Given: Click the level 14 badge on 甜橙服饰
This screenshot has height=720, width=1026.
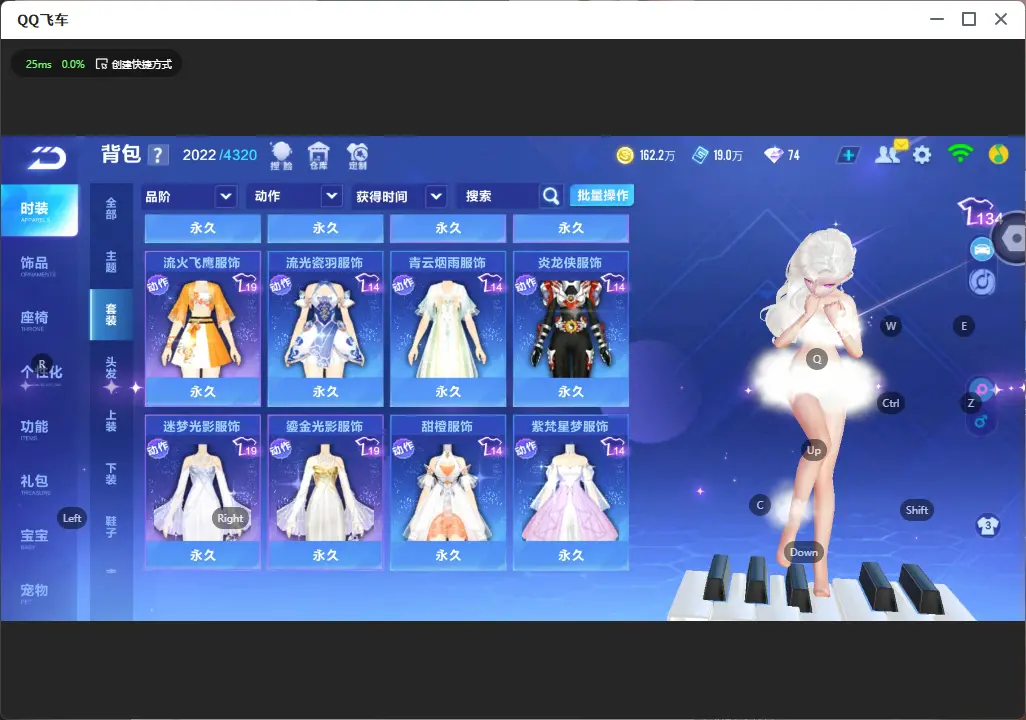Looking at the screenshot, I should [491, 447].
